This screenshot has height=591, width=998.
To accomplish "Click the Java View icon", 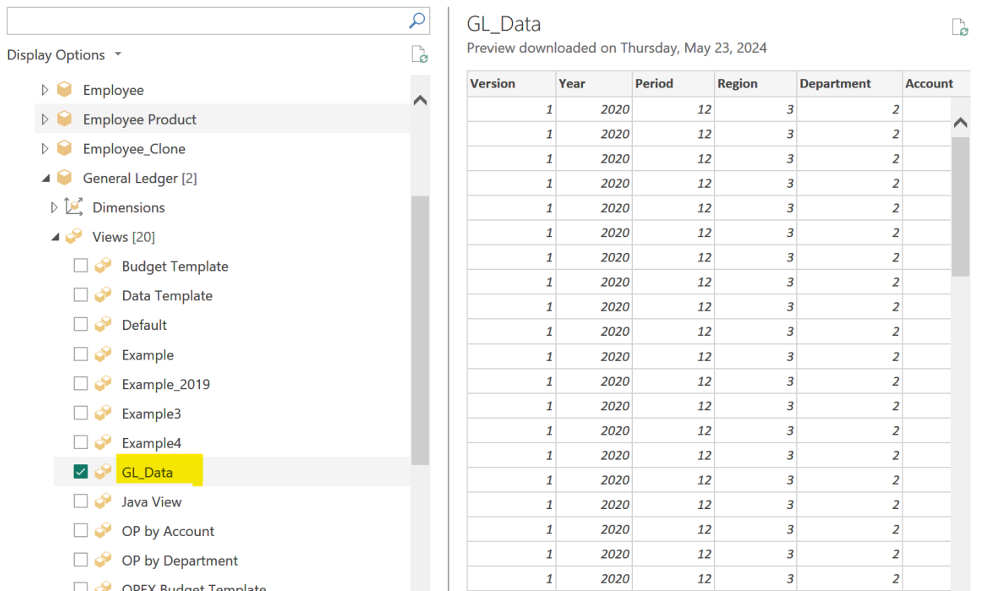I will click(103, 501).
